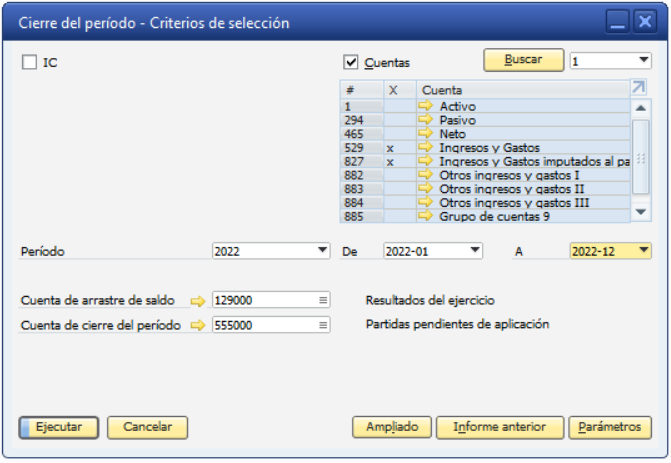Open the link arrow next to Activo
This screenshot has height=463, width=671.
tap(425, 106)
